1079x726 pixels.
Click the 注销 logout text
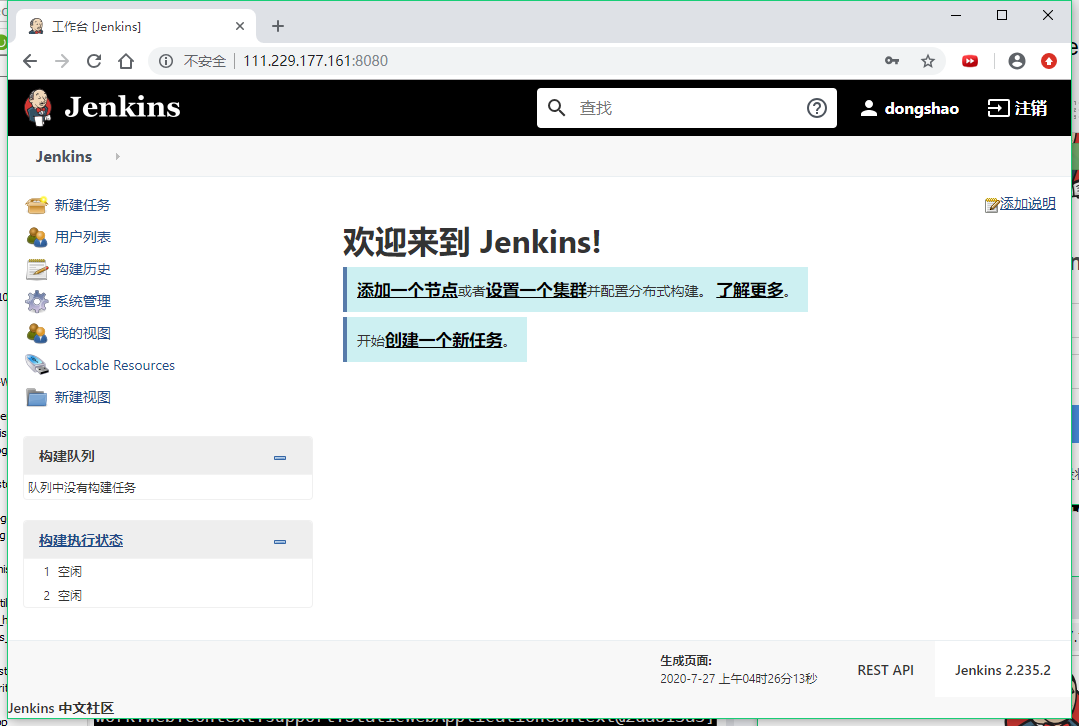(1031, 108)
